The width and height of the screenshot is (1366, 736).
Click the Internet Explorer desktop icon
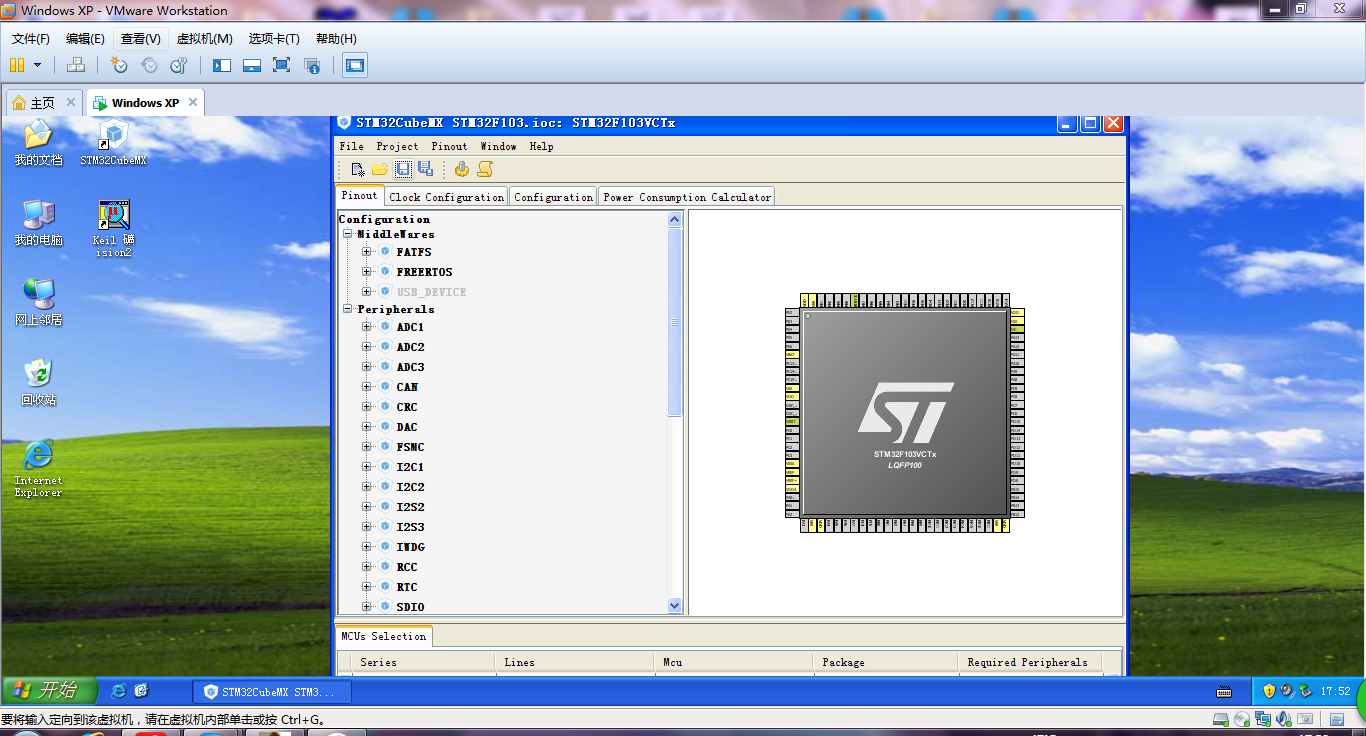38,468
